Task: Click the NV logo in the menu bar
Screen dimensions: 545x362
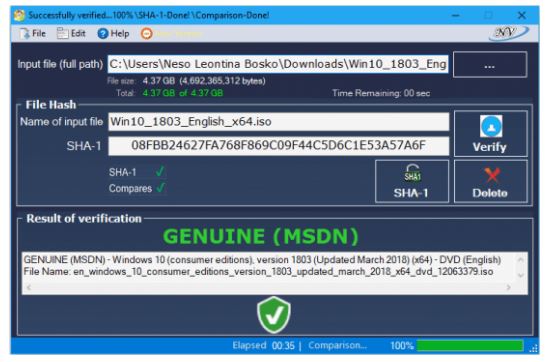Action: 508,33
